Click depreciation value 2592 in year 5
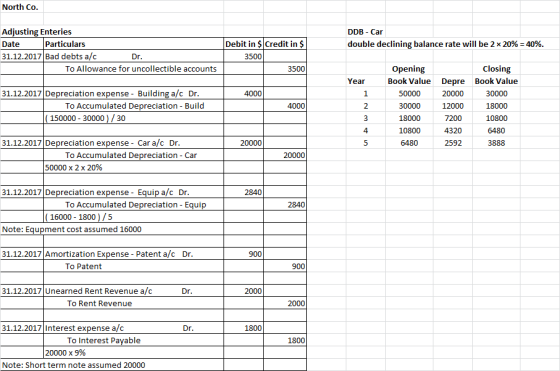The height and width of the screenshot is (371, 560). pos(453,143)
